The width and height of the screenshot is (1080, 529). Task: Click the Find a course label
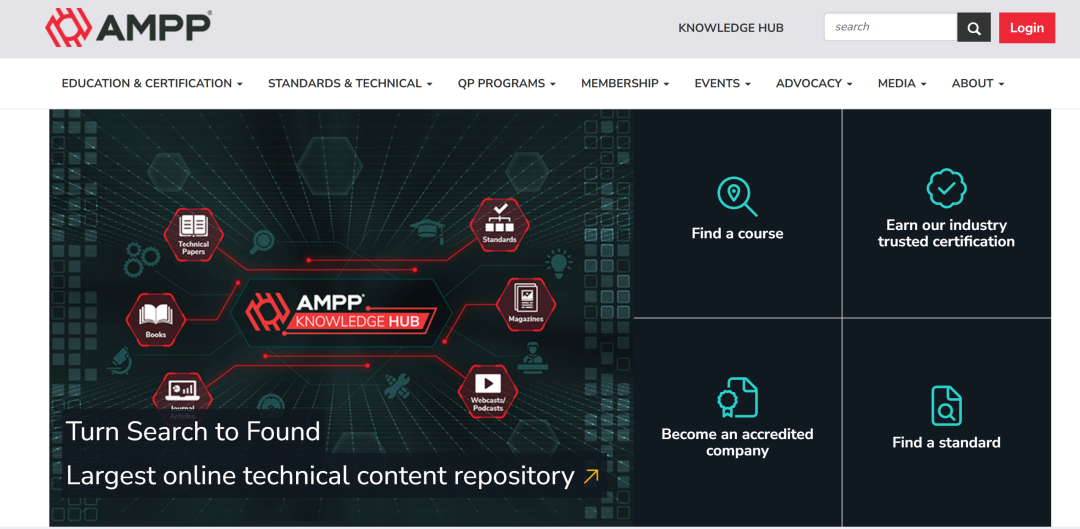pos(737,234)
